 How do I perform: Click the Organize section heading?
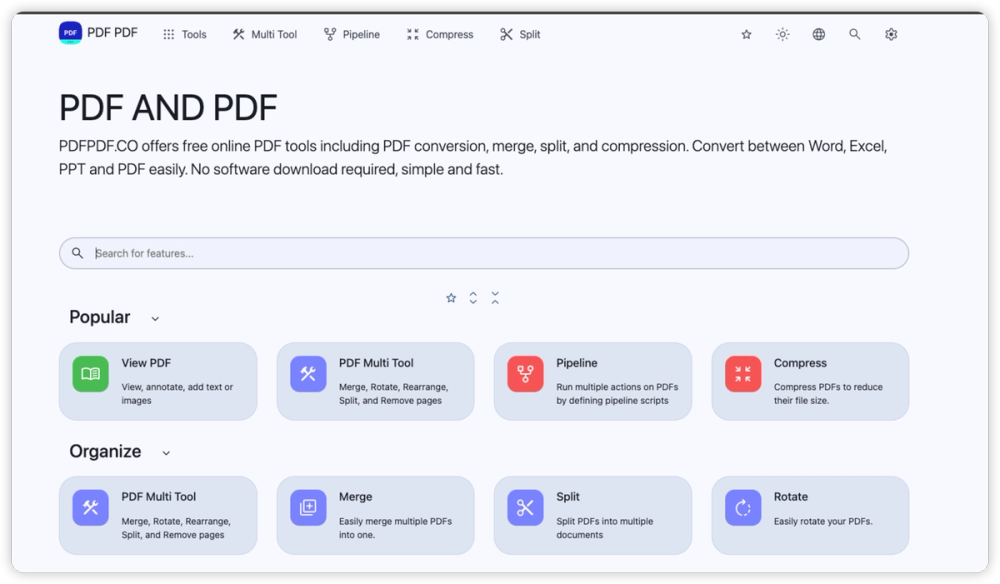(105, 451)
